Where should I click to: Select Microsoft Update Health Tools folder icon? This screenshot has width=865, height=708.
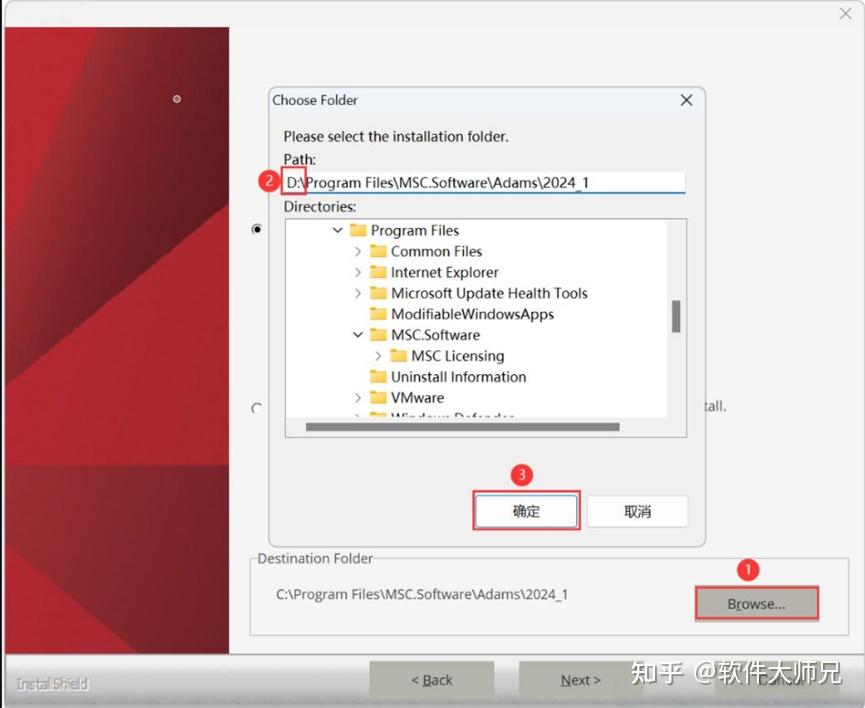(x=378, y=293)
